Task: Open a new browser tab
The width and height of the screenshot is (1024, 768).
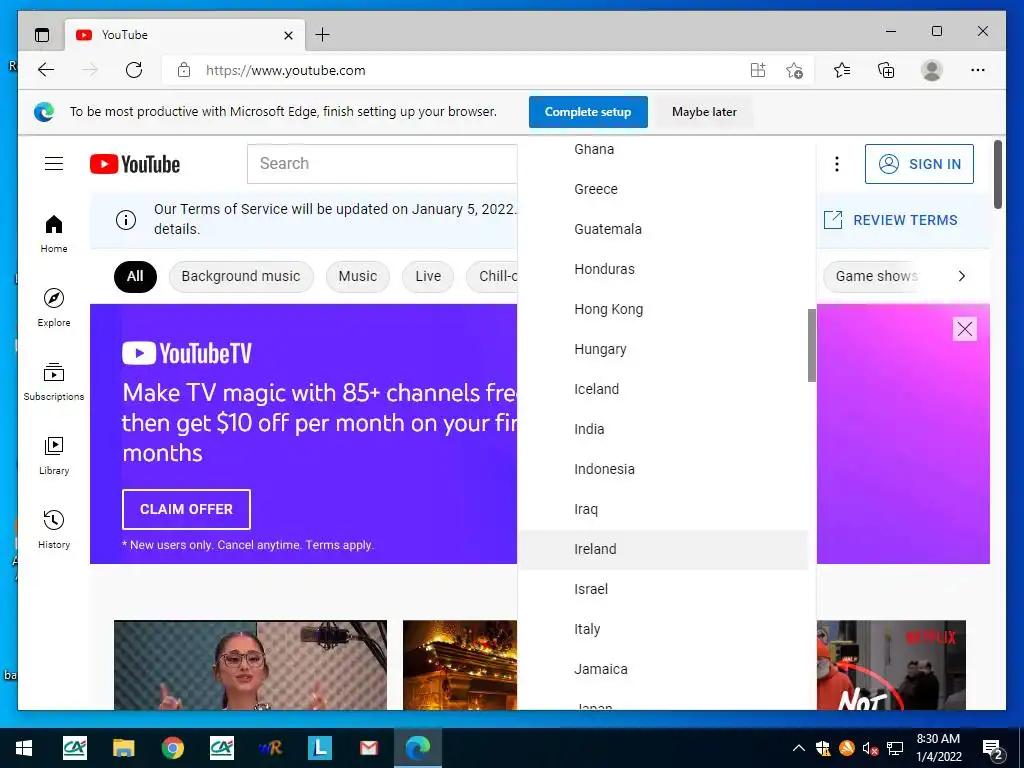Action: 323,35
